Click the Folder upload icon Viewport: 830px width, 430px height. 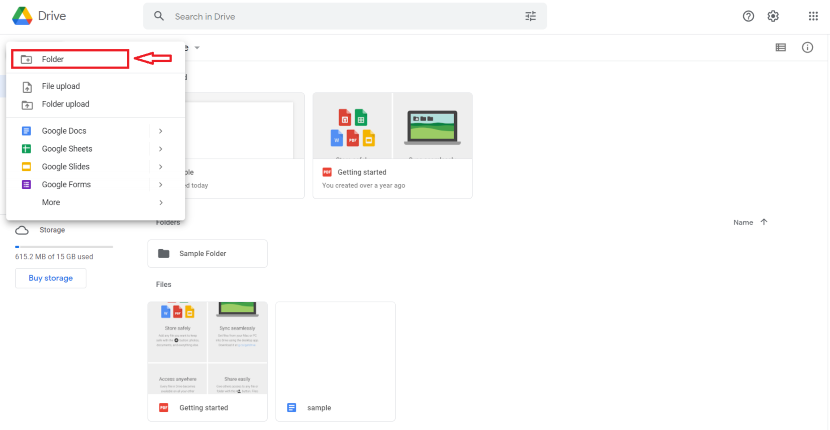click(26, 105)
